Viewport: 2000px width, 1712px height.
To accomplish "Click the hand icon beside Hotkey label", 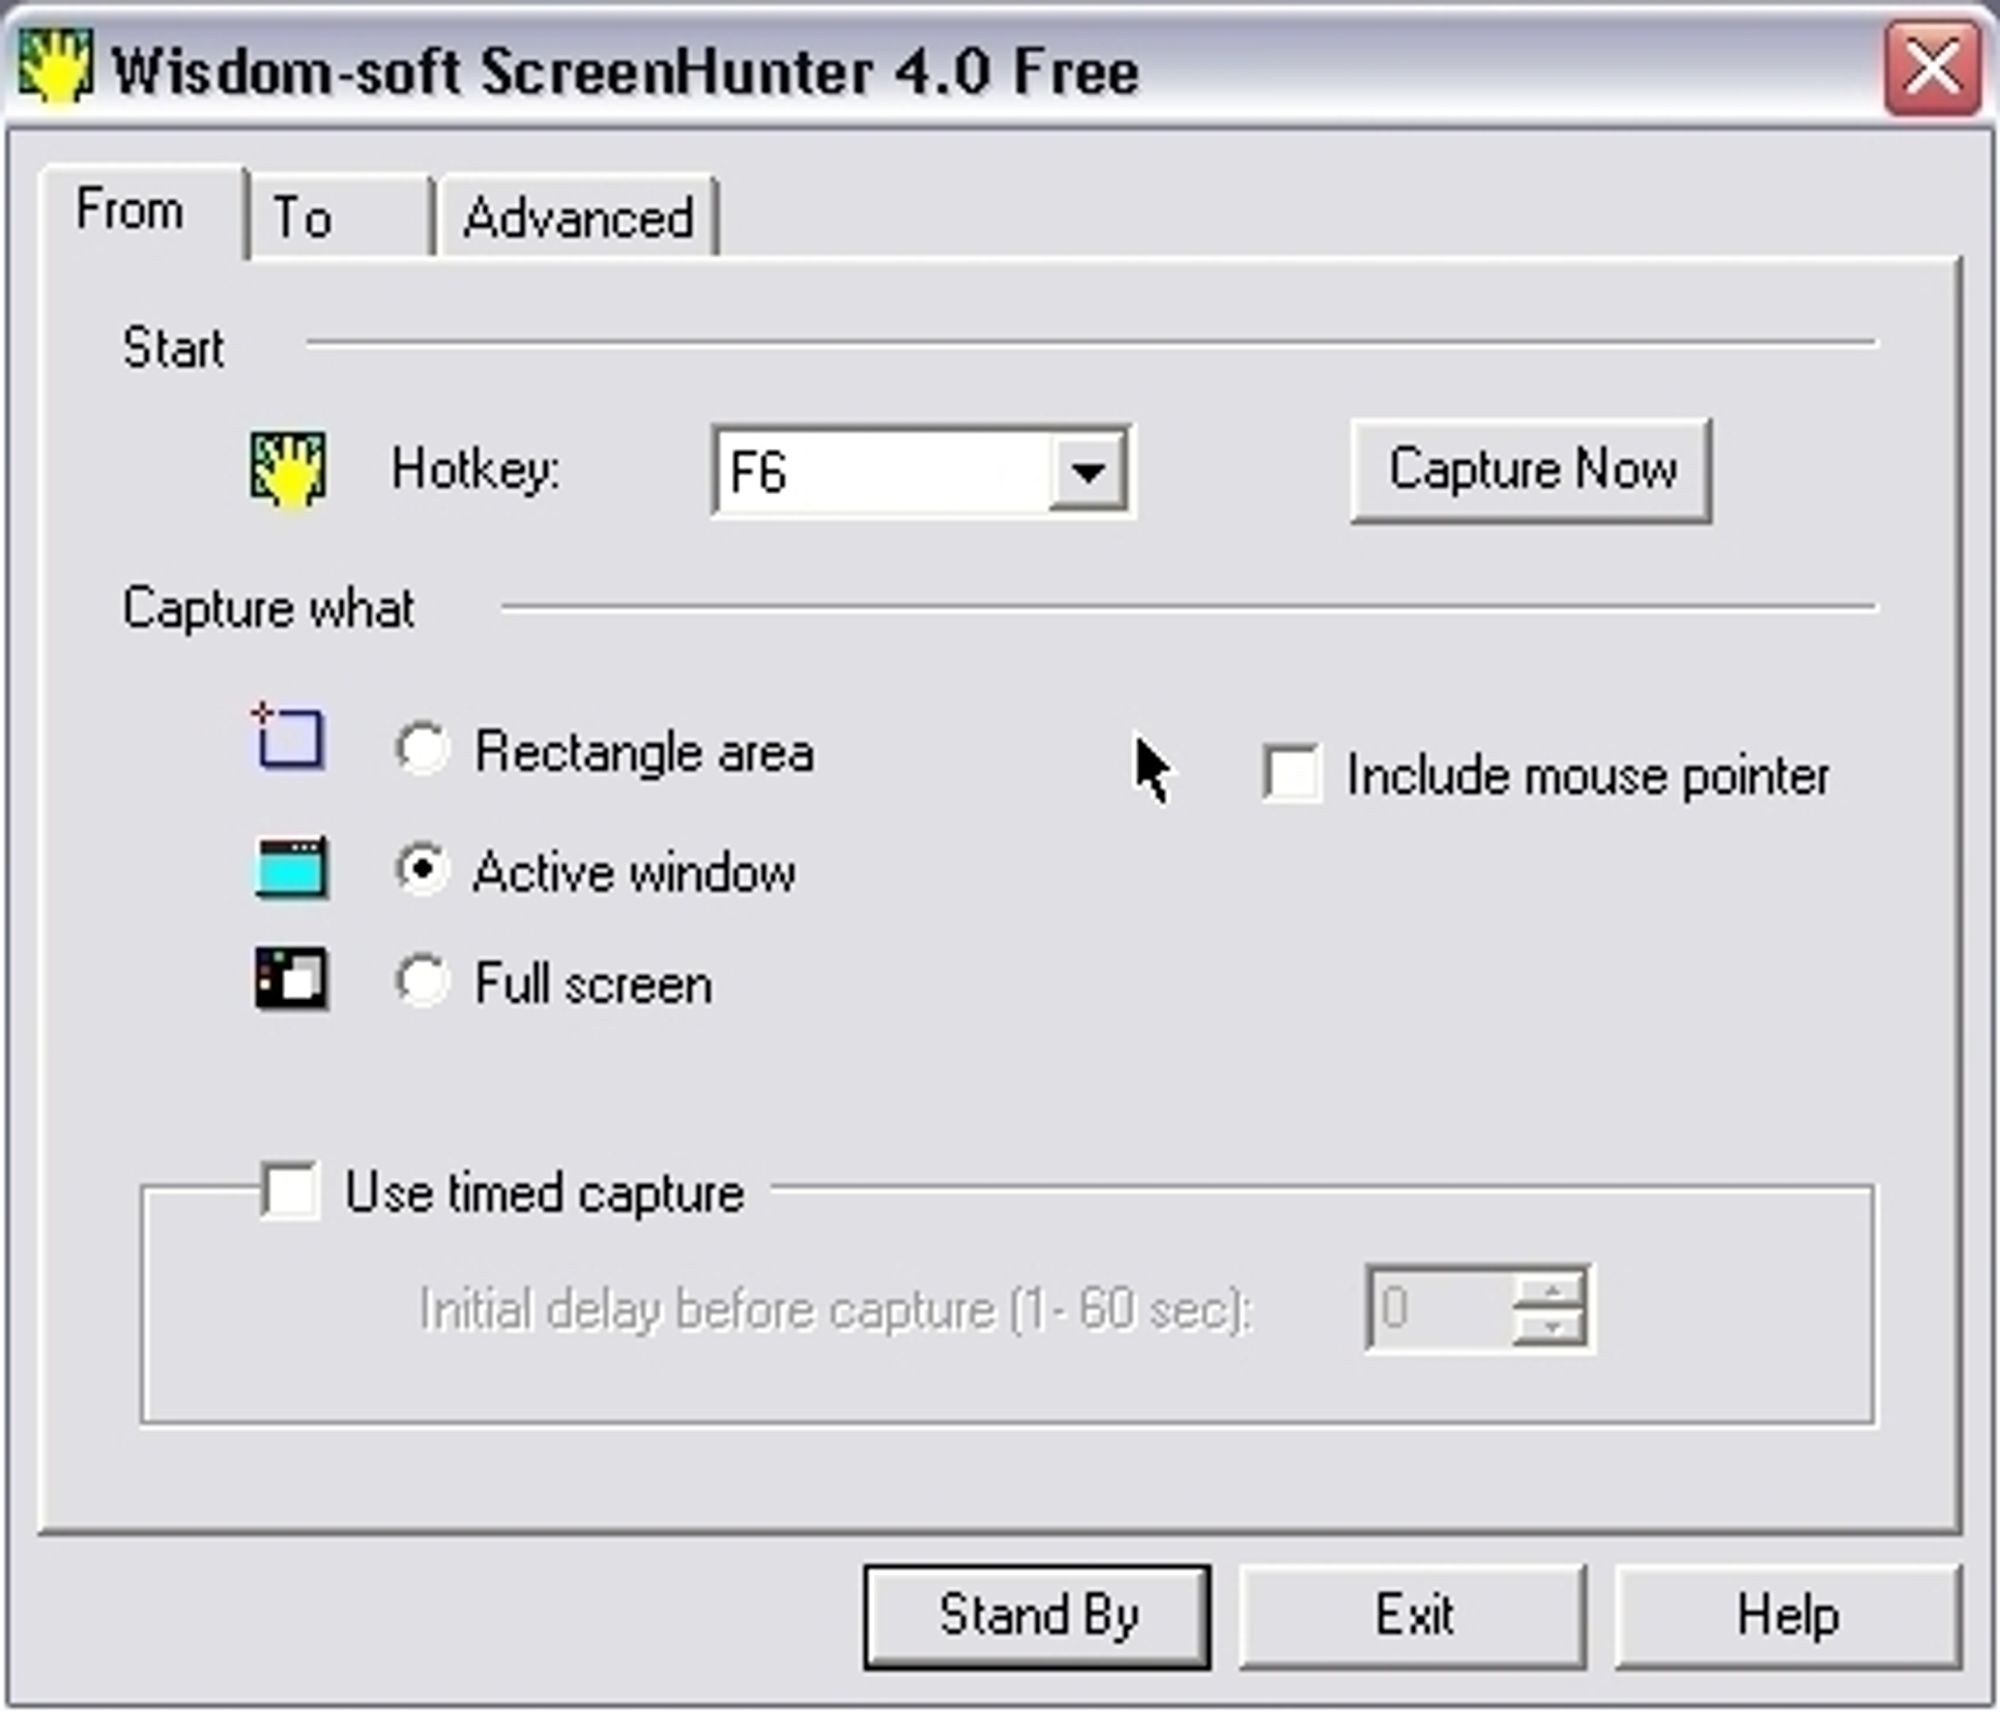I will [x=288, y=469].
